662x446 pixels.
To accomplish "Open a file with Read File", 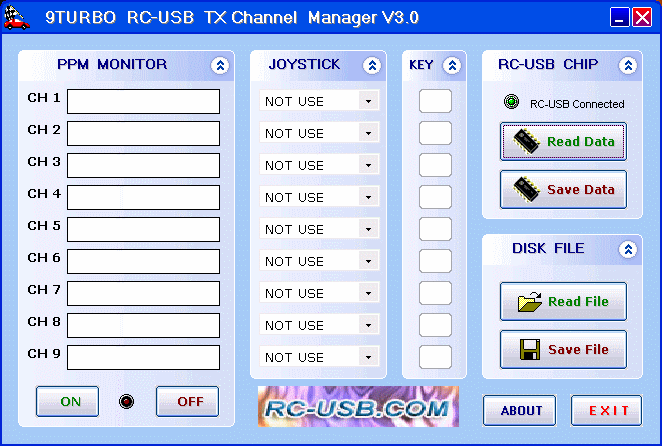I will [x=563, y=302].
